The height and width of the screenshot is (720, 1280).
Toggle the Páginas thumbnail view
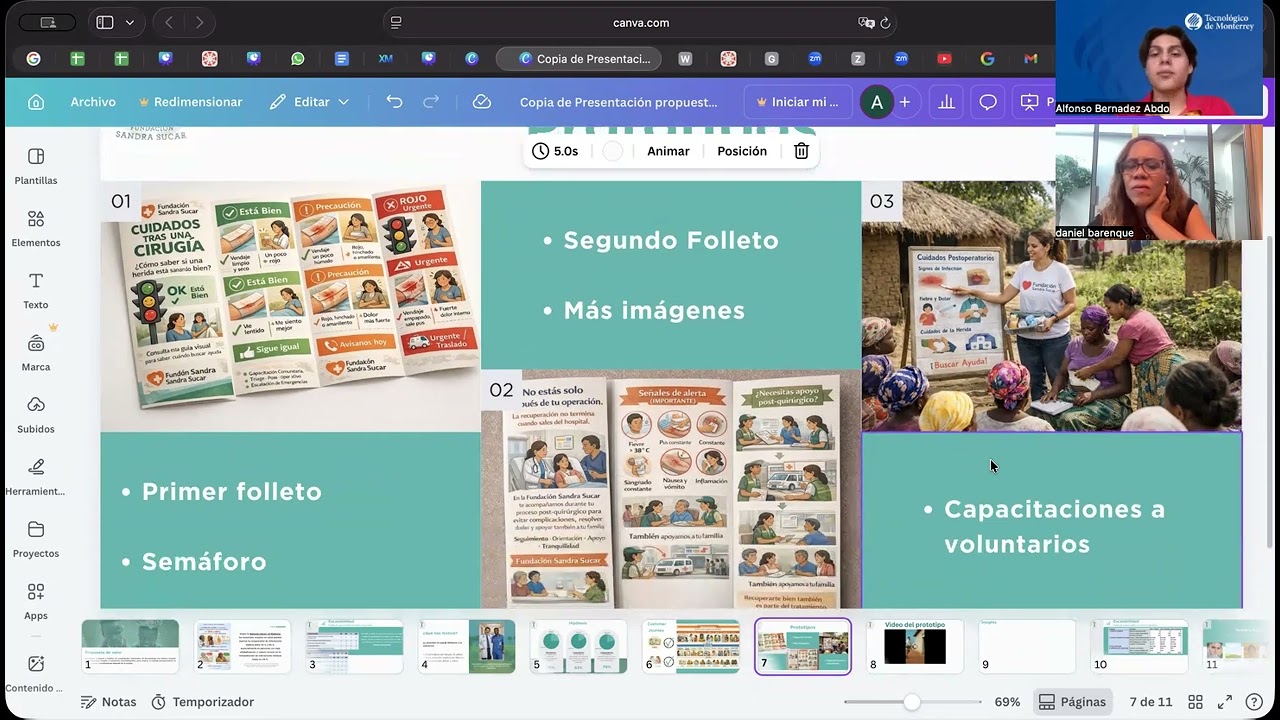pyautogui.click(x=1072, y=702)
